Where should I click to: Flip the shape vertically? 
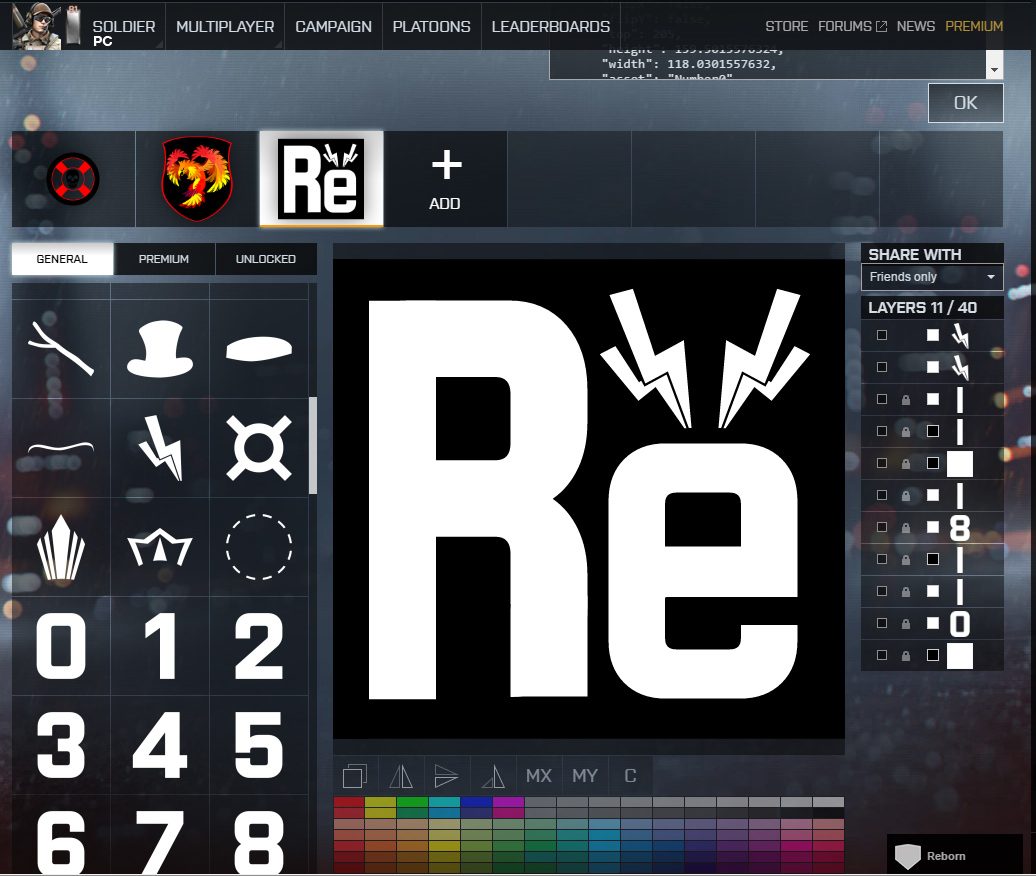(447, 776)
